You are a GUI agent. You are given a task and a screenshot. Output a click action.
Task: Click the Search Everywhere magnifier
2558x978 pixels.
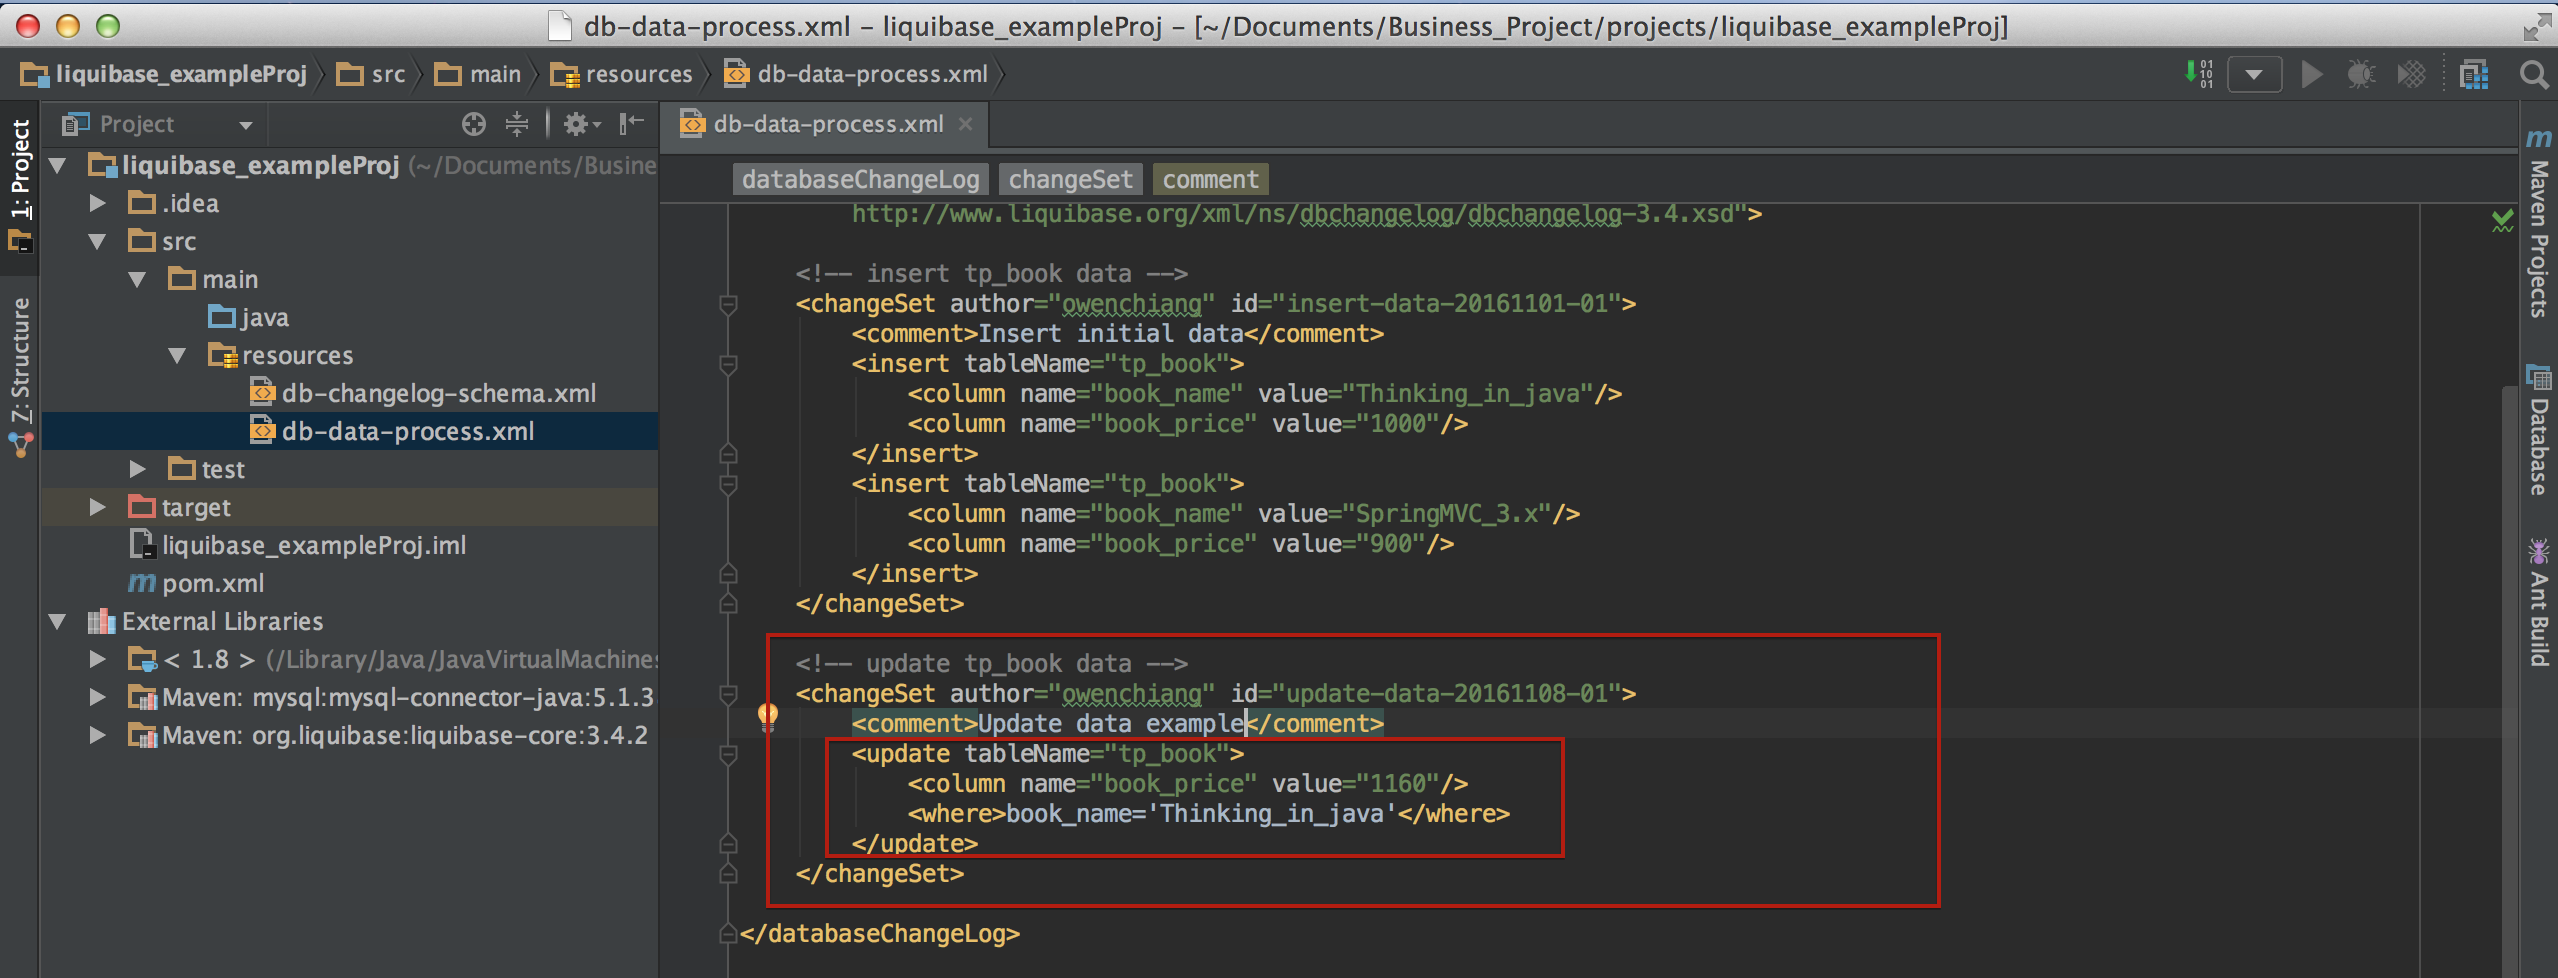click(x=2533, y=74)
